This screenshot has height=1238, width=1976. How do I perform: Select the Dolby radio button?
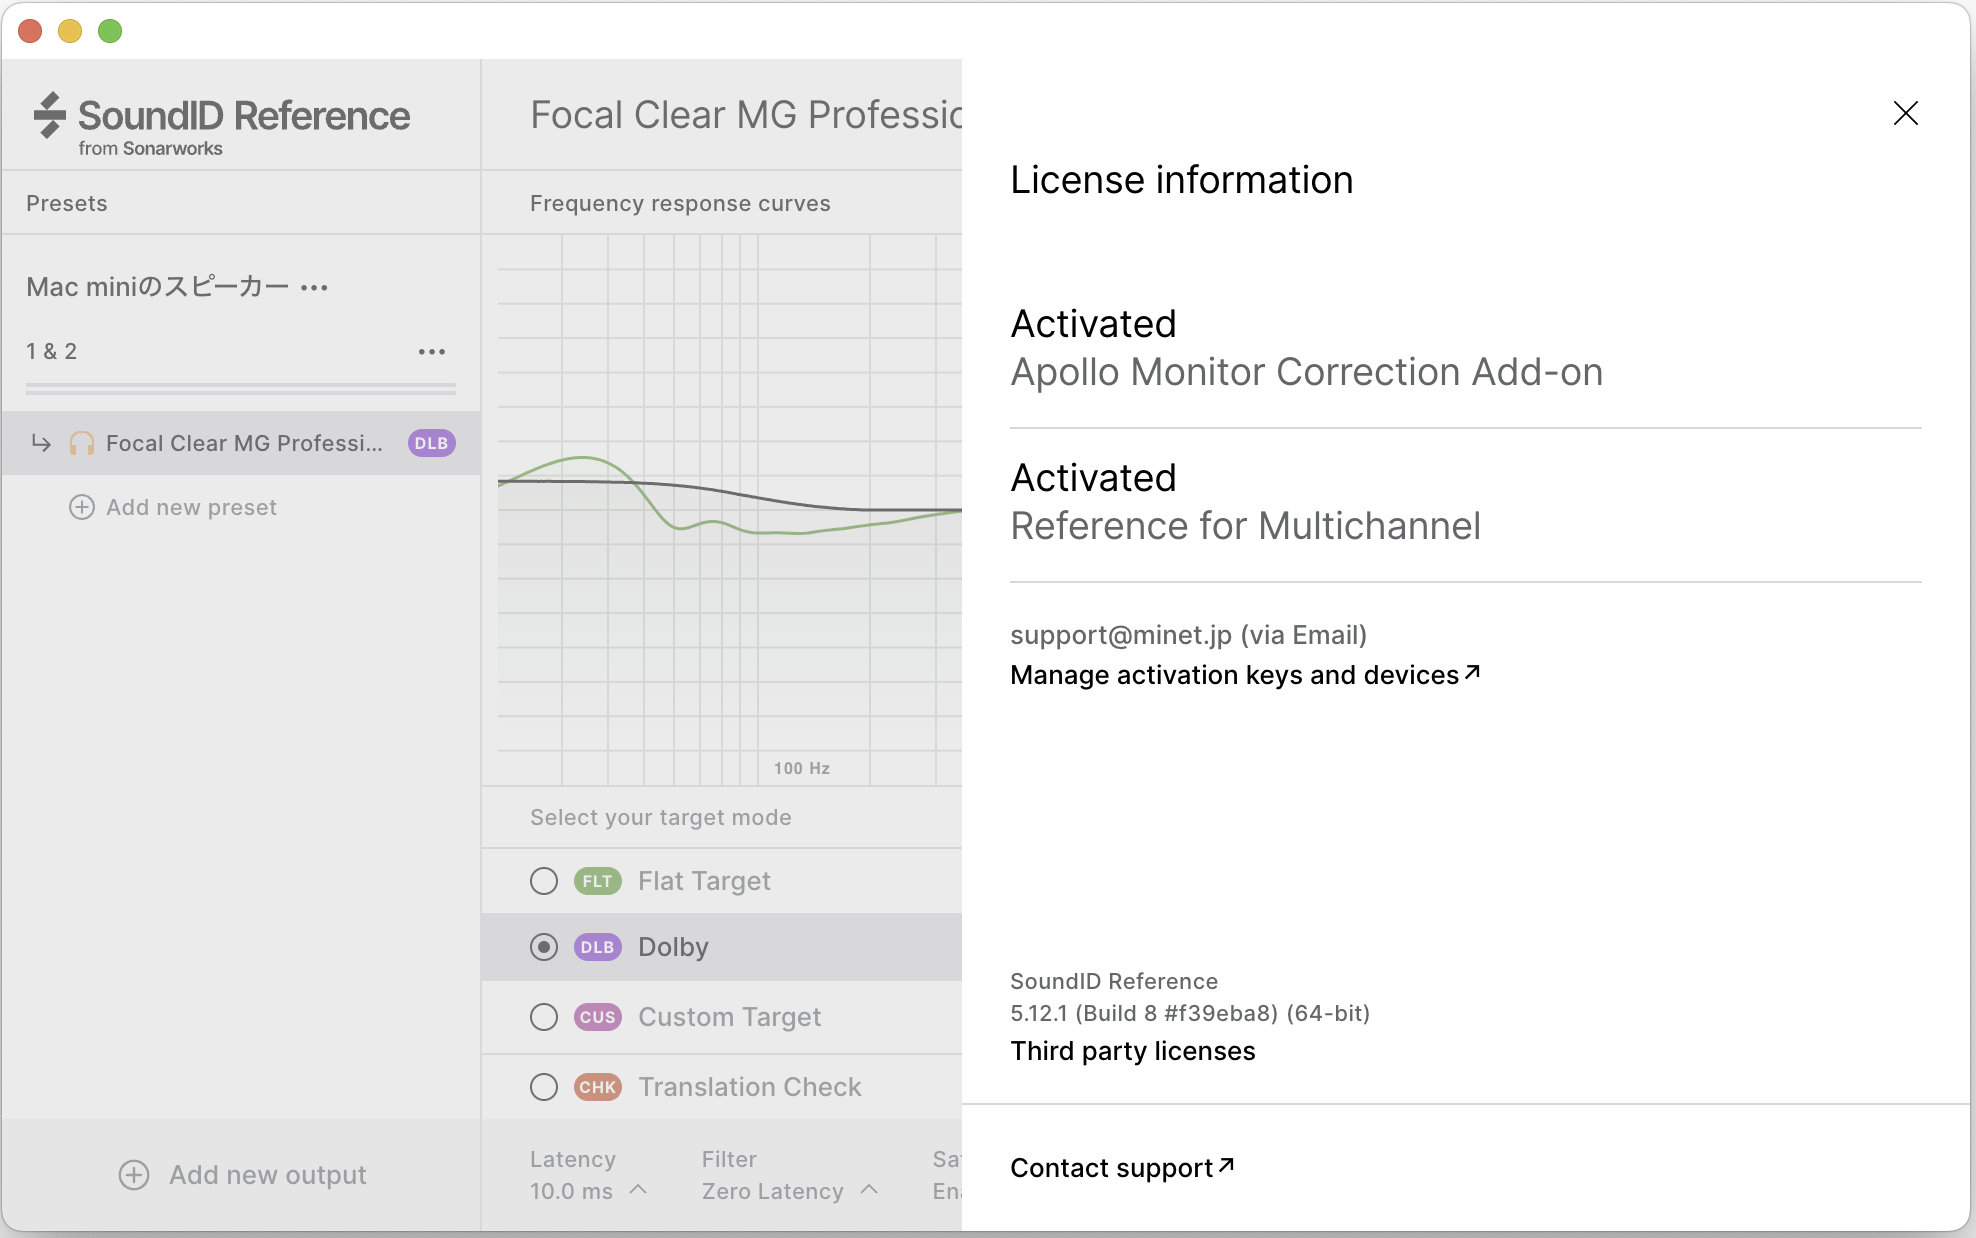tap(544, 947)
